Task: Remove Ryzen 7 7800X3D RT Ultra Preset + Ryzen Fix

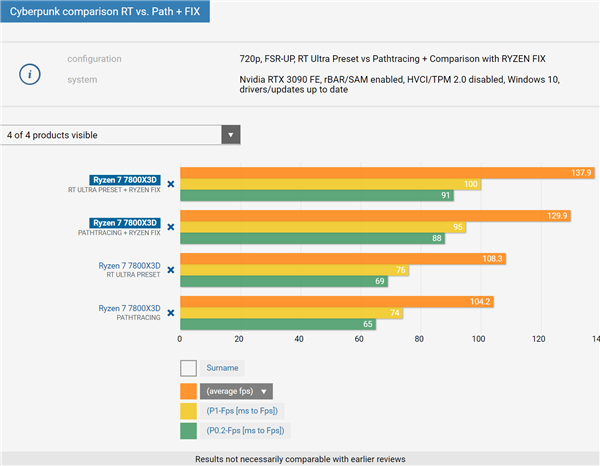Action: click(170, 184)
